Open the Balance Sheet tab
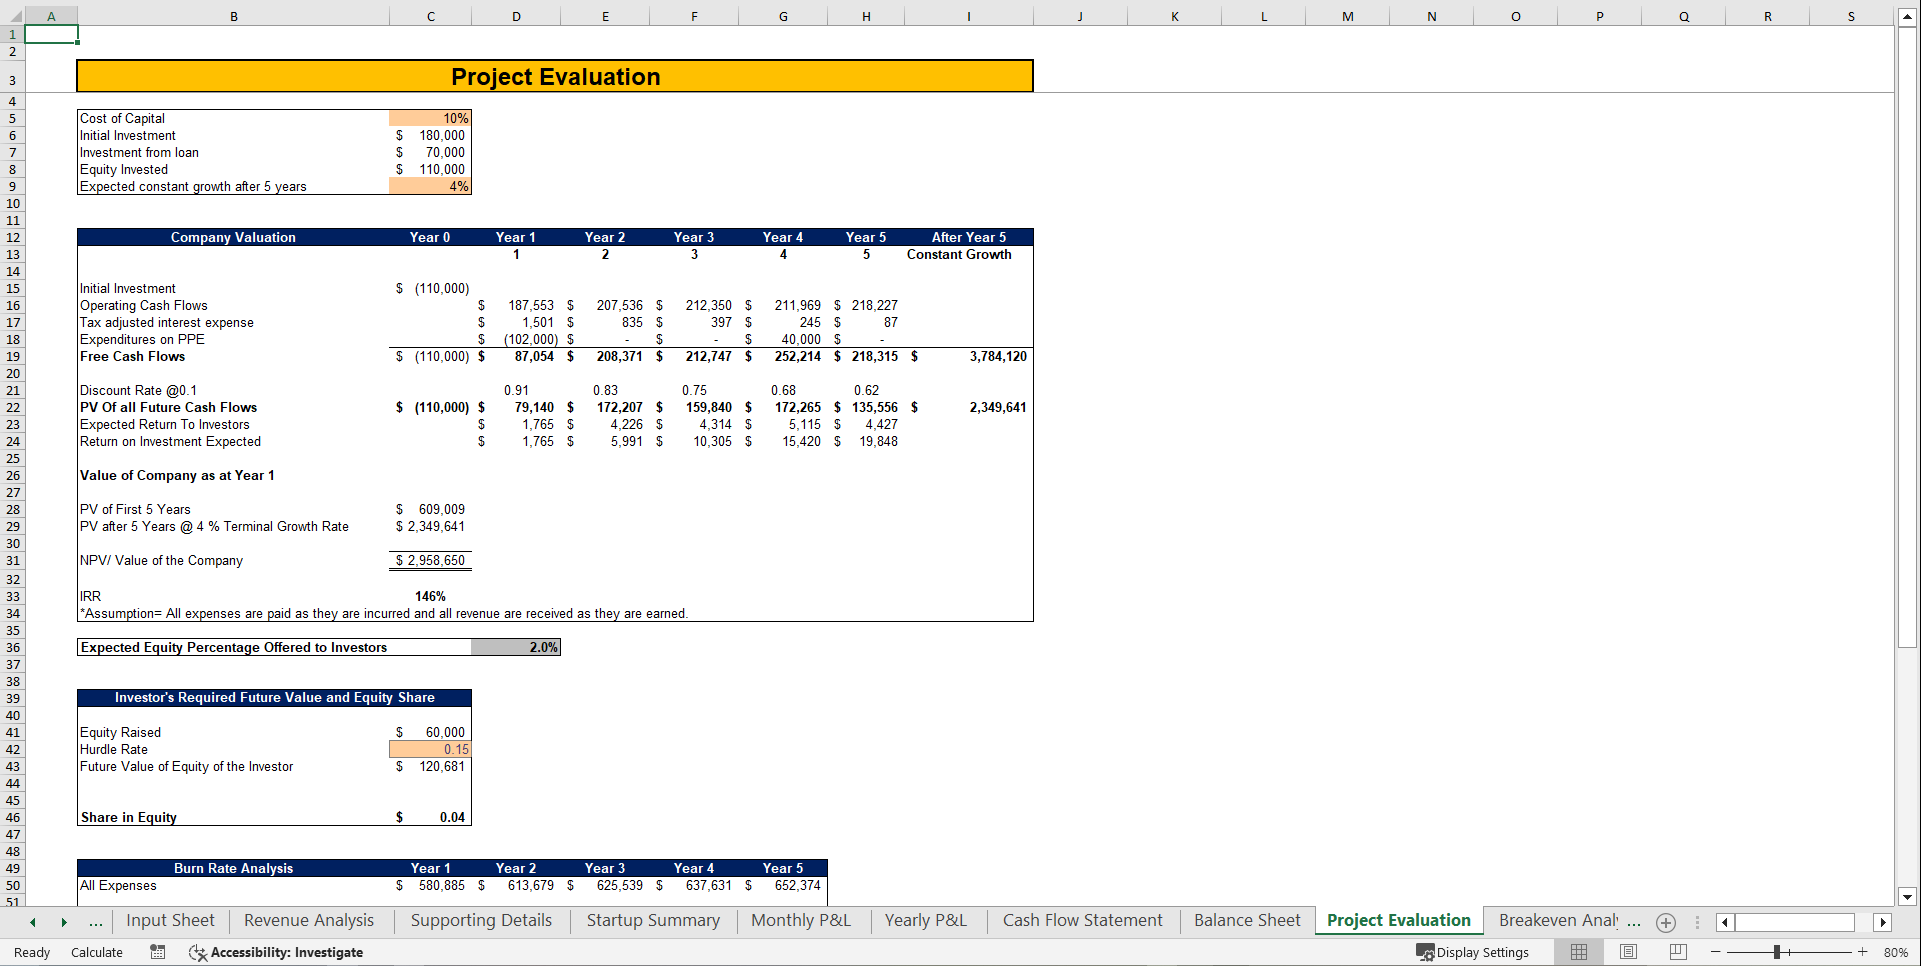Viewport: 1921px width, 966px height. pyautogui.click(x=1246, y=920)
